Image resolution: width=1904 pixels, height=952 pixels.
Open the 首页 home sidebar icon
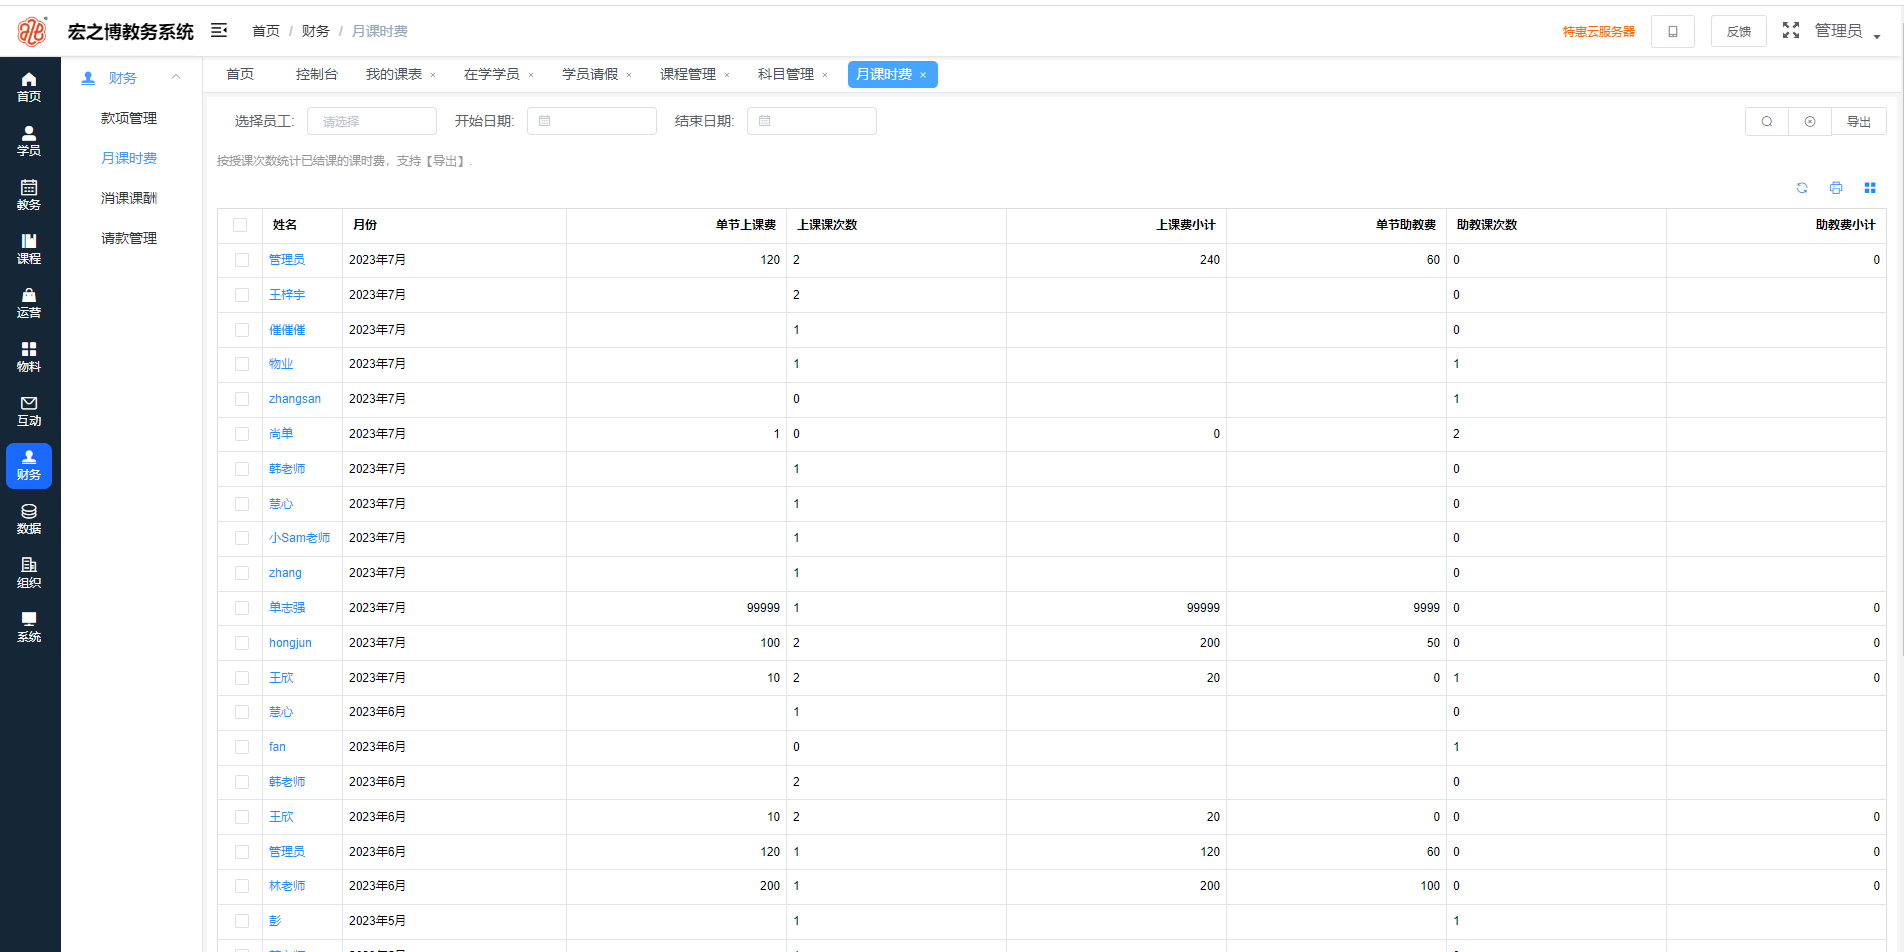(x=29, y=88)
